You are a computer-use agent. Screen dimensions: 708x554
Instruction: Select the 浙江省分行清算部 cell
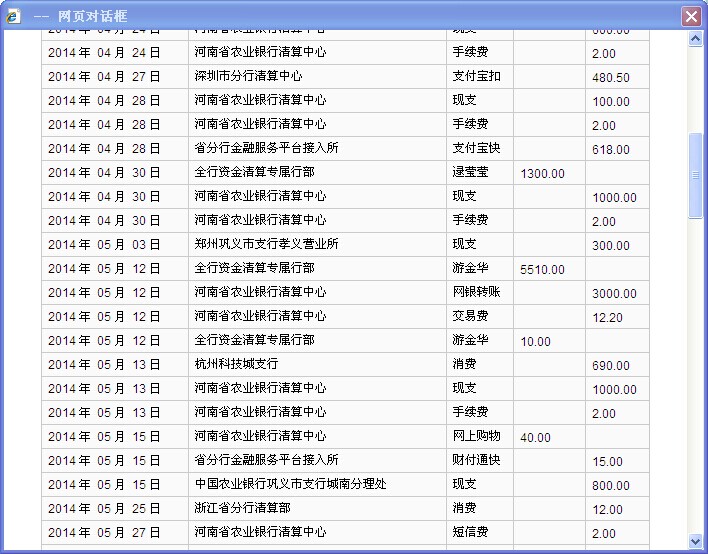coord(243,508)
